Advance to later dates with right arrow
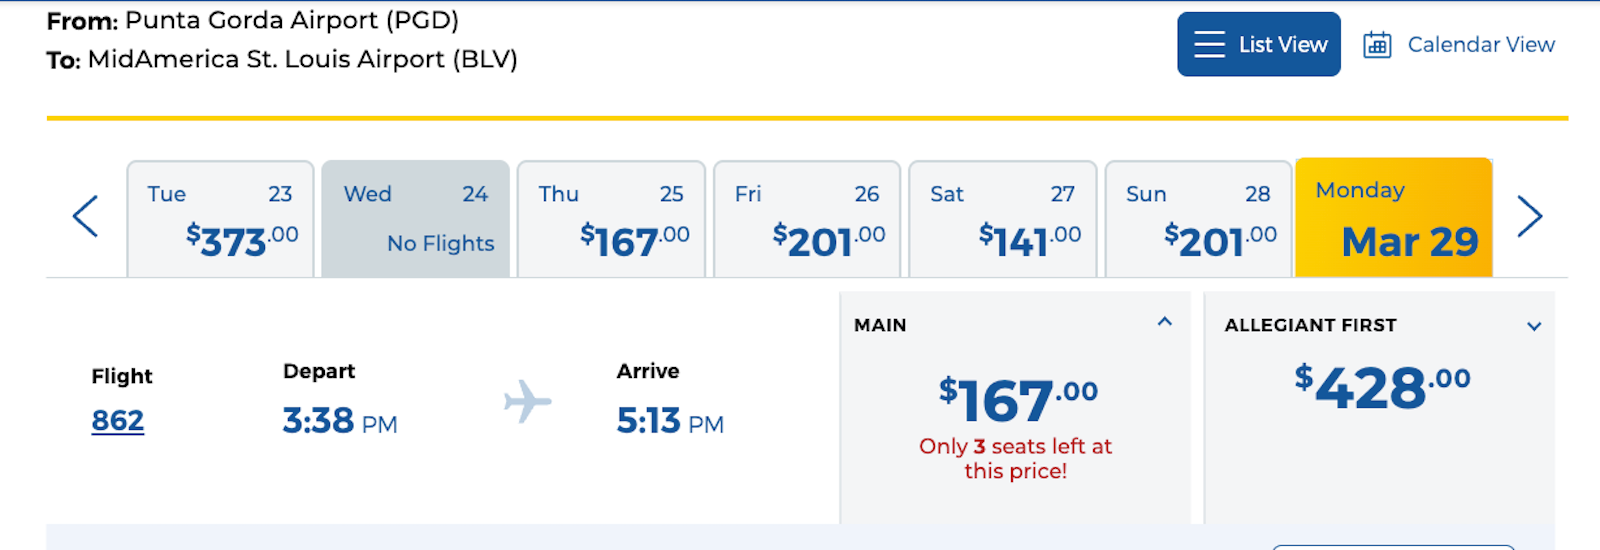Screen dimensions: 1600x550 pyautogui.click(x=1530, y=216)
